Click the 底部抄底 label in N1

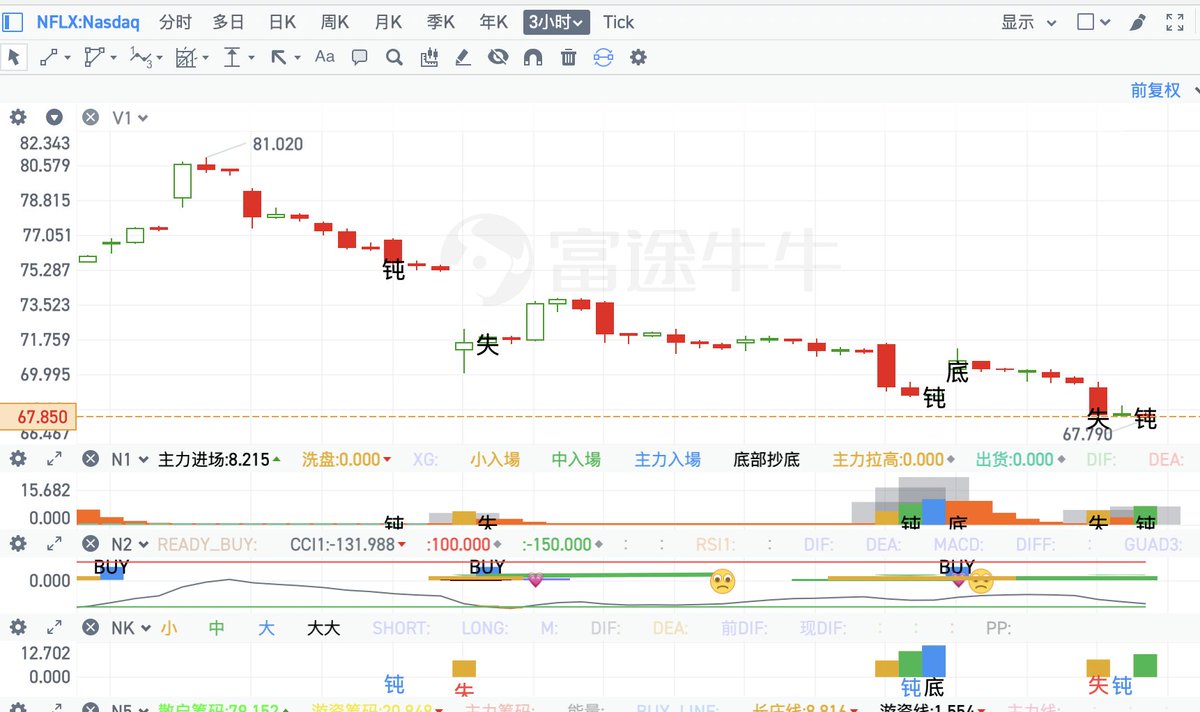(x=767, y=459)
